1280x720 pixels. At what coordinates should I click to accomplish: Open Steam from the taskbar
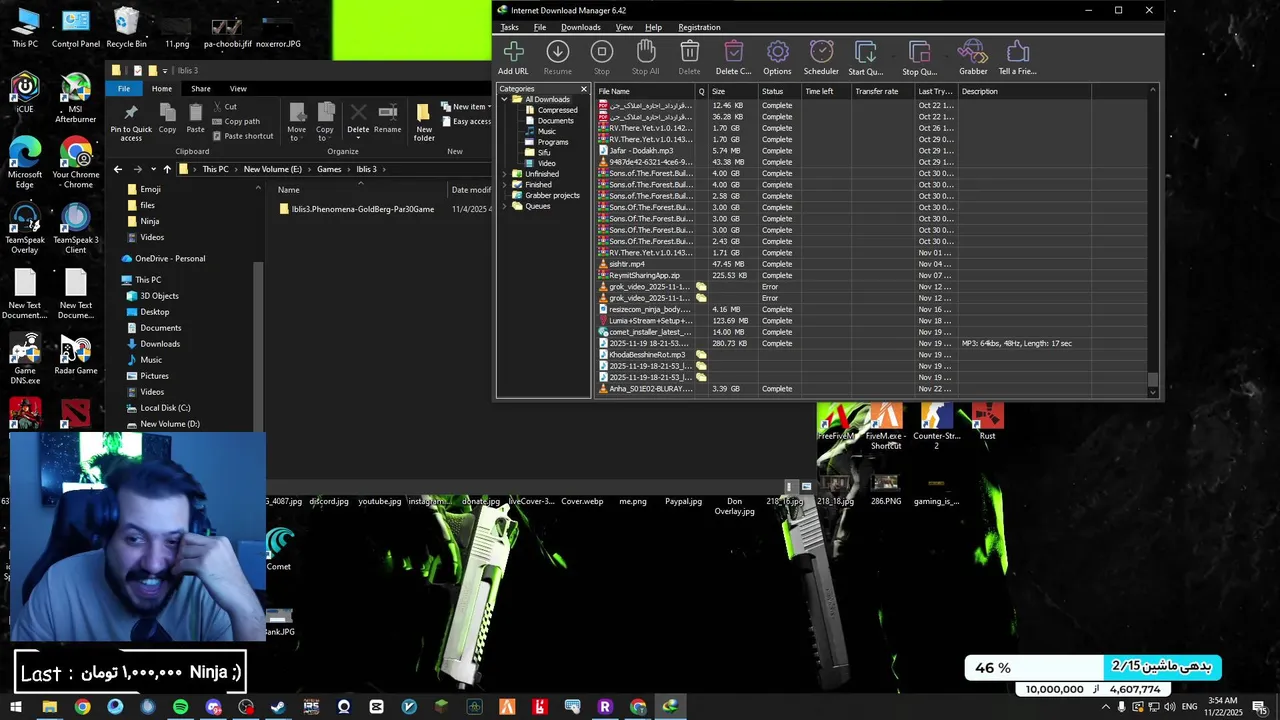pos(278,707)
